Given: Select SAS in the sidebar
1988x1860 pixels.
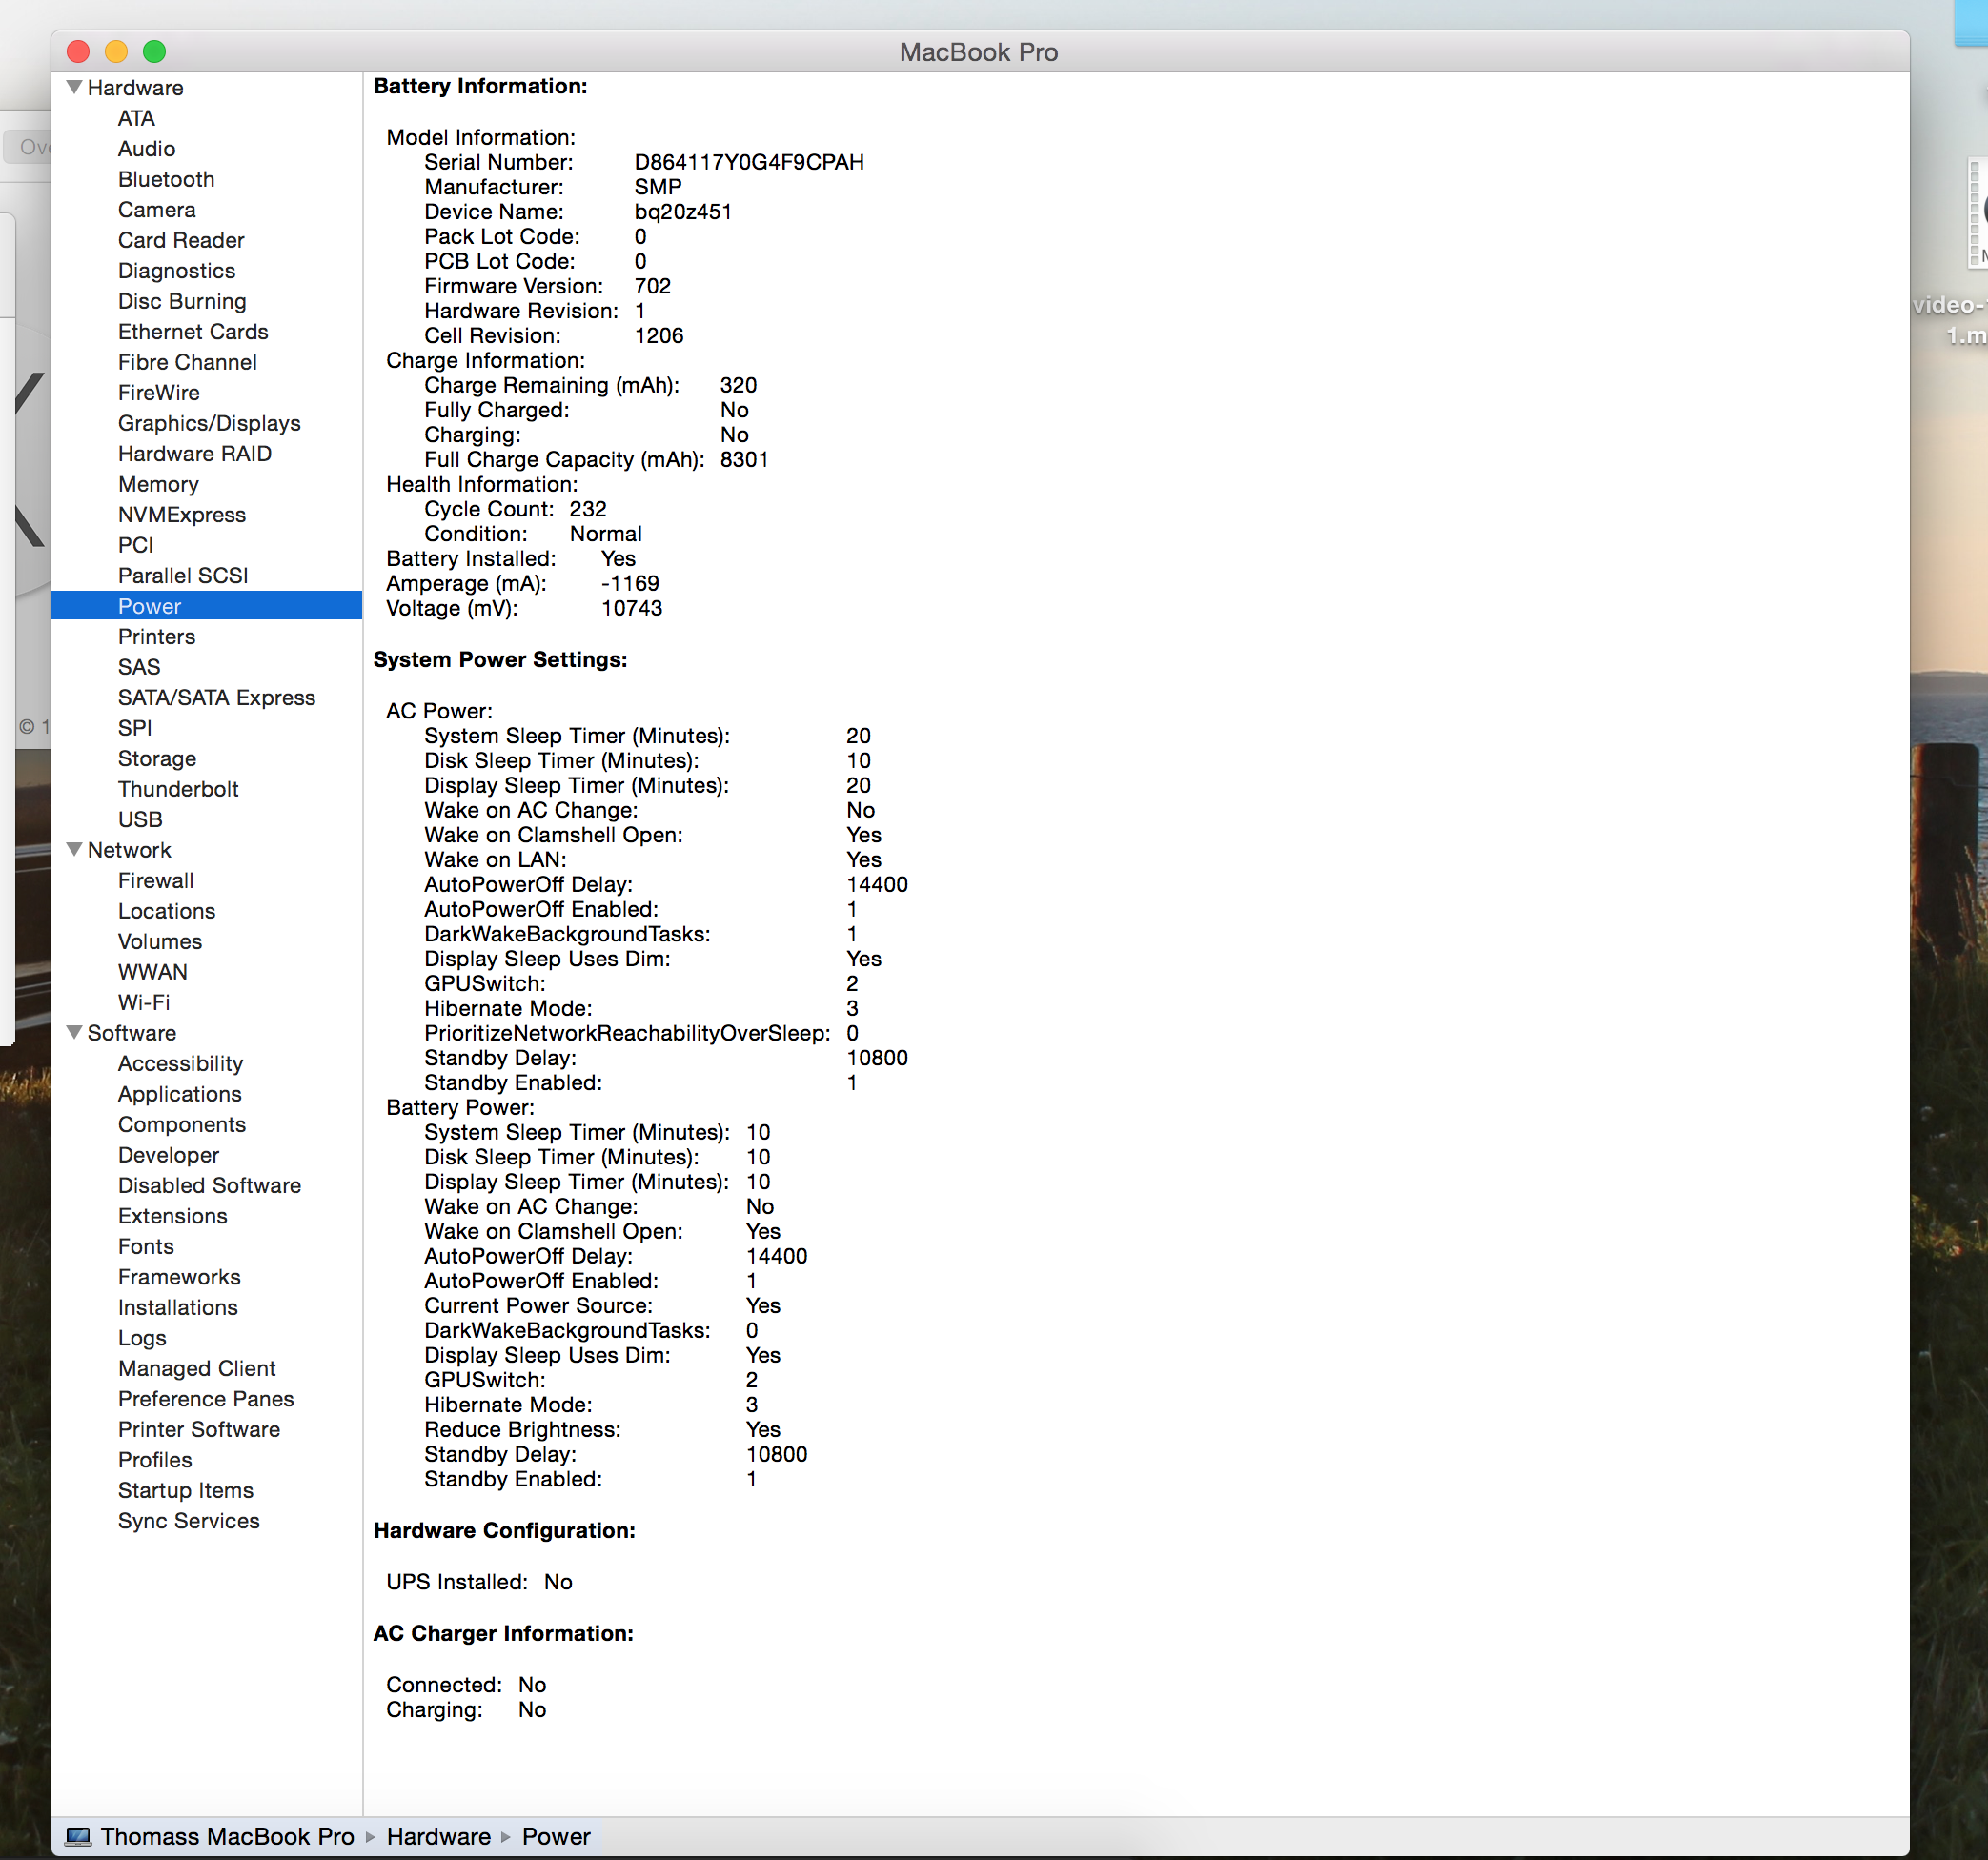Looking at the screenshot, I should tap(138, 667).
